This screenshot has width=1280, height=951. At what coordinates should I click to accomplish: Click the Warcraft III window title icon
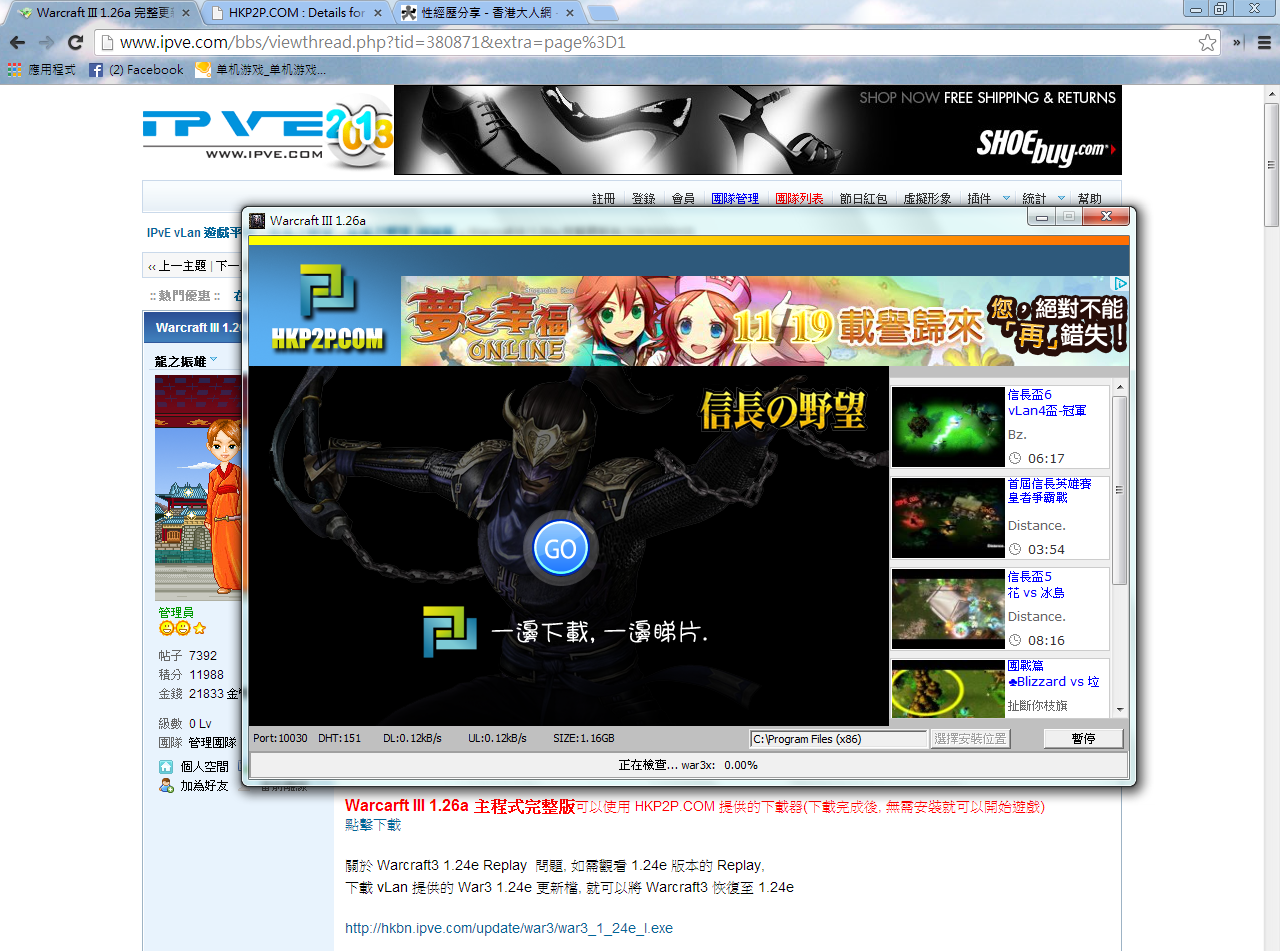tap(258, 220)
